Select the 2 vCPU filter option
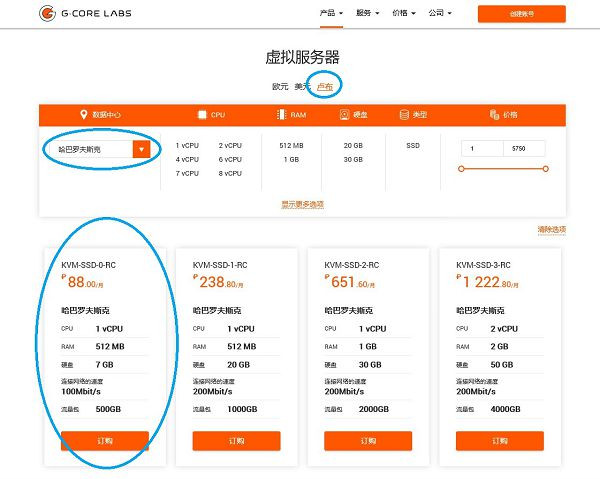Screen dimensions: 600x479 (x=230, y=145)
